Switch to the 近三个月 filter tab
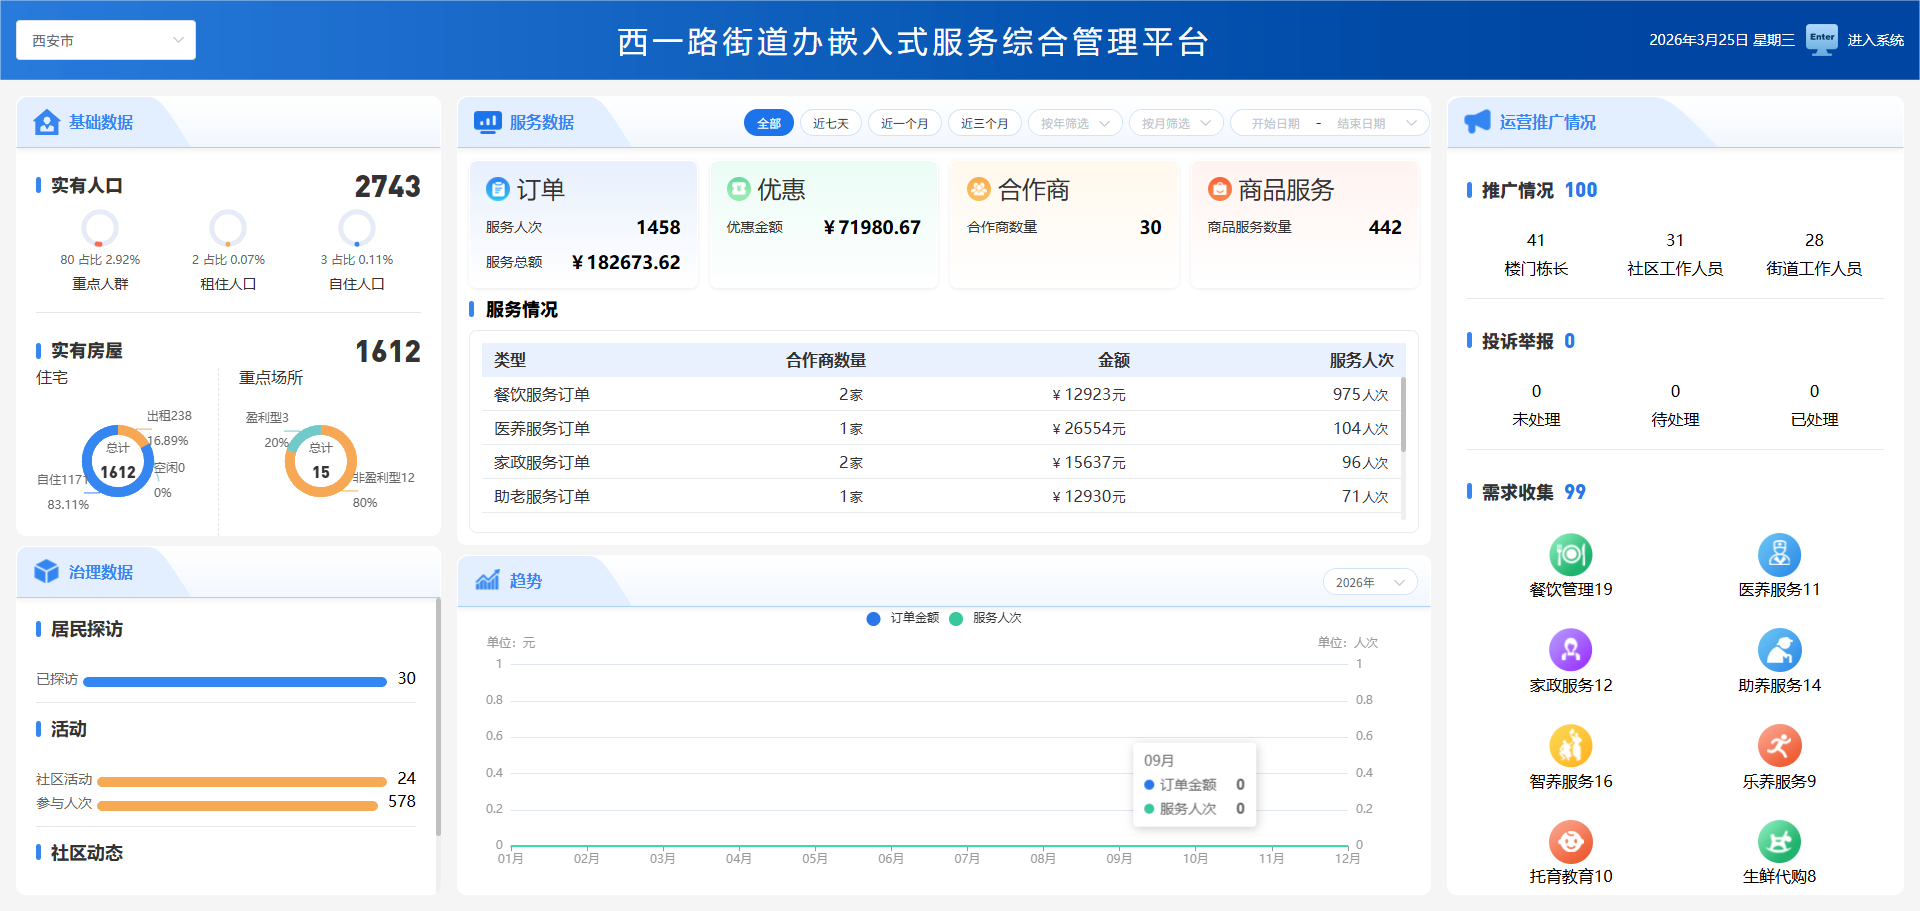The width and height of the screenshot is (1920, 911). point(984,122)
